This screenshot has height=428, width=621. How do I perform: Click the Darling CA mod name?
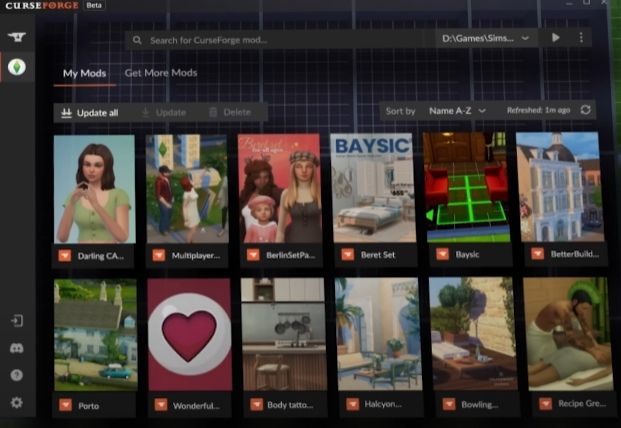pos(101,256)
